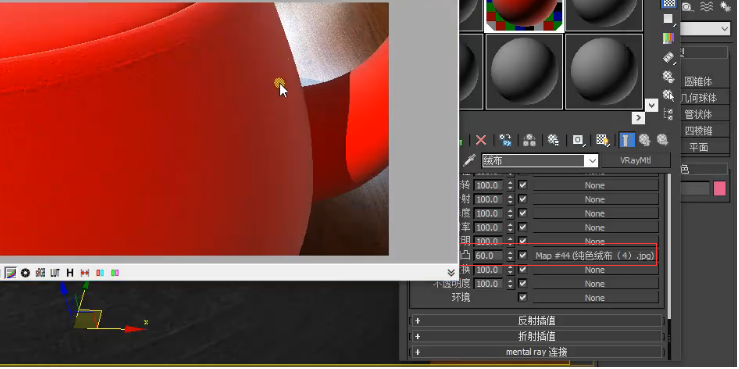739x369 pixels.
Task: Click sample slots scroll-down arrow
Action: [x=651, y=105]
